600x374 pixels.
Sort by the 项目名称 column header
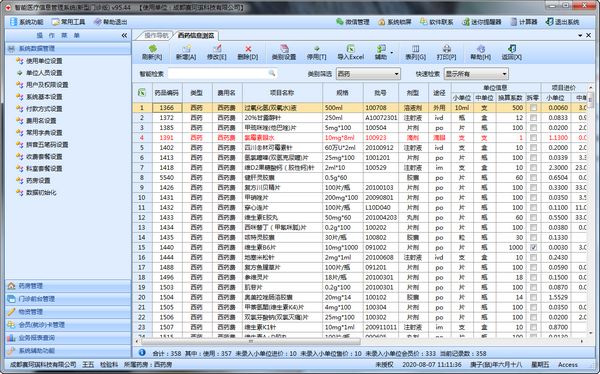click(x=282, y=93)
